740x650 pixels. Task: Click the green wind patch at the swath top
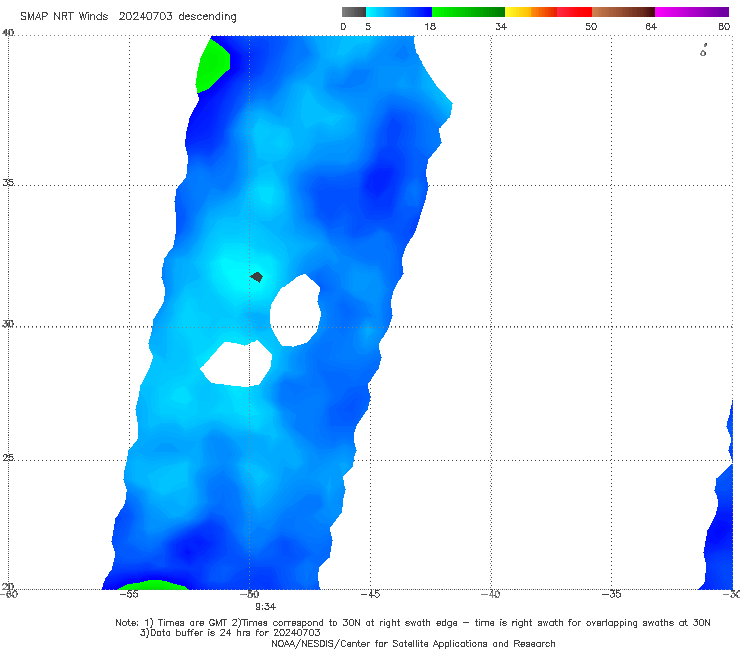click(x=212, y=66)
